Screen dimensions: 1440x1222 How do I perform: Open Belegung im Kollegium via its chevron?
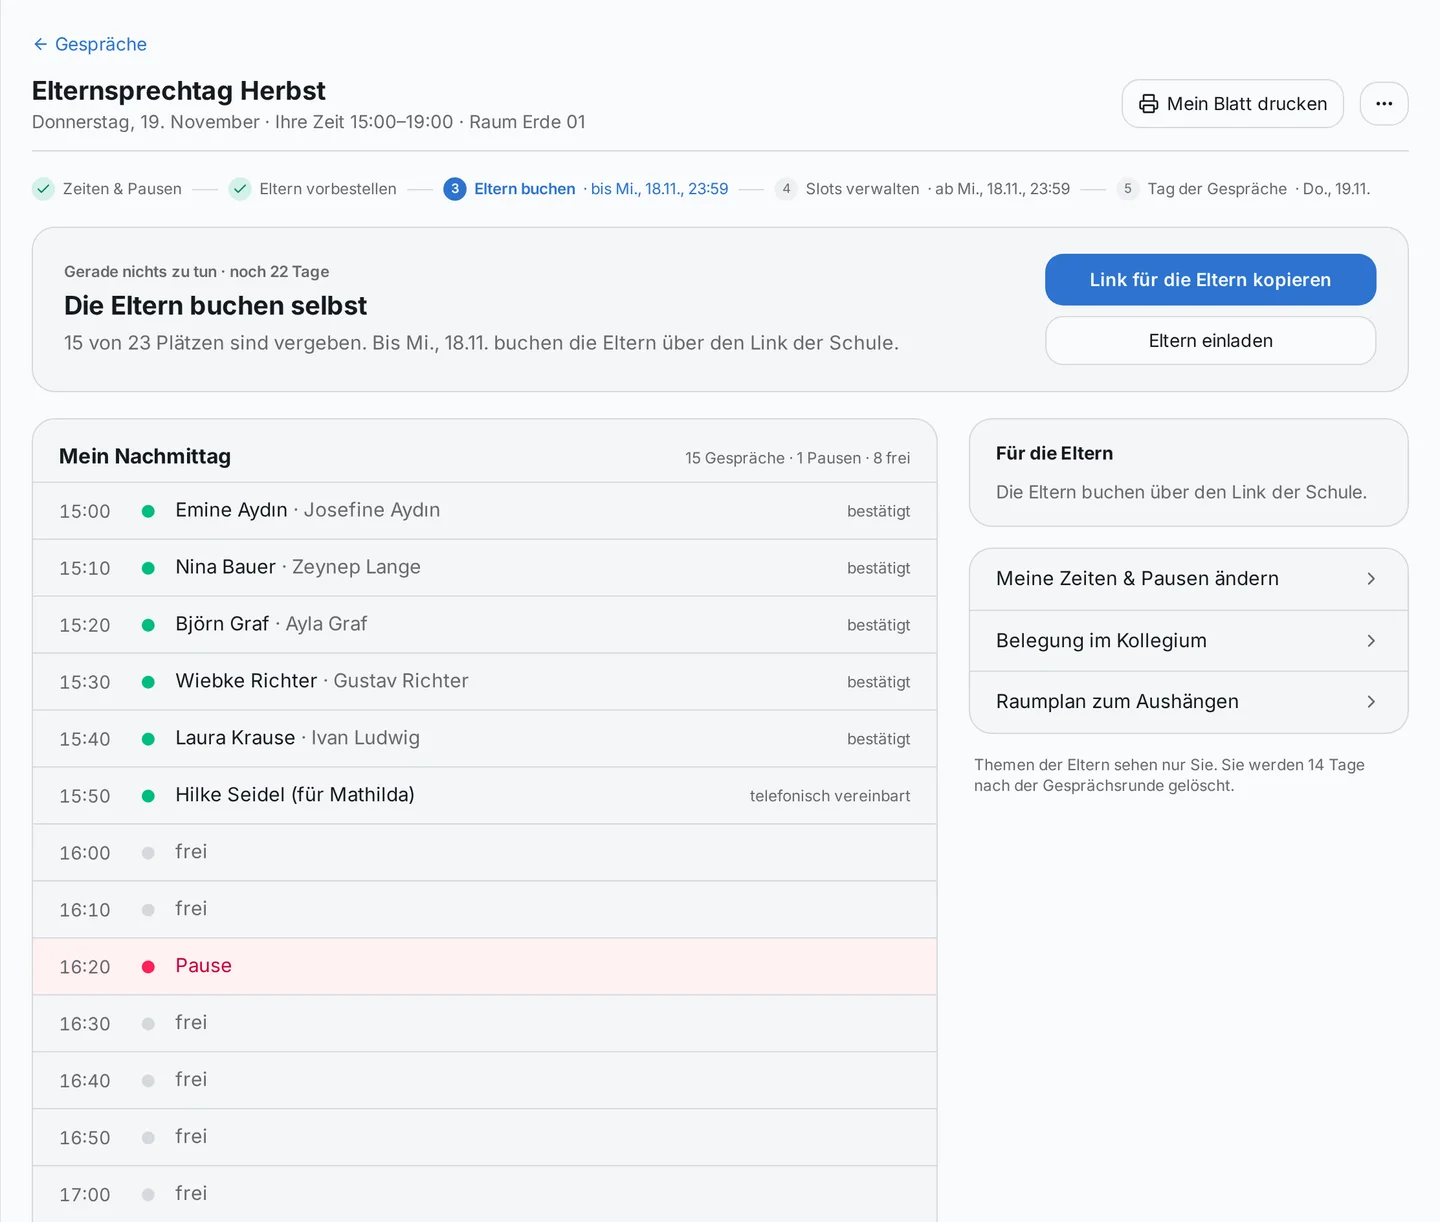coord(1371,641)
